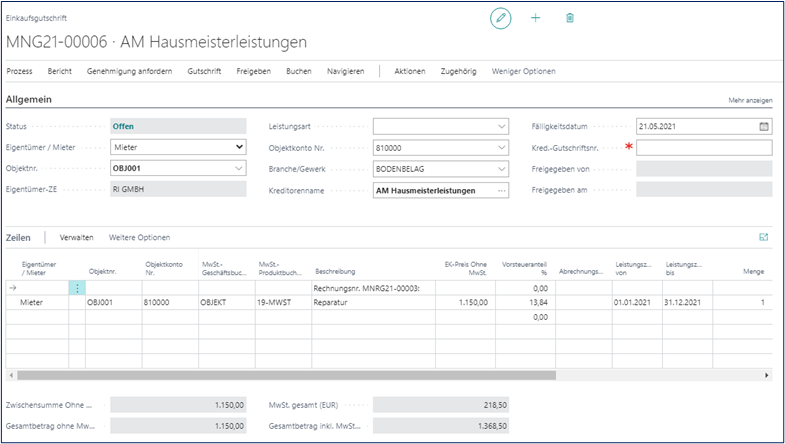
Task: Open the calendar picker for Fälligkeitsdatum
Action: coord(764,127)
